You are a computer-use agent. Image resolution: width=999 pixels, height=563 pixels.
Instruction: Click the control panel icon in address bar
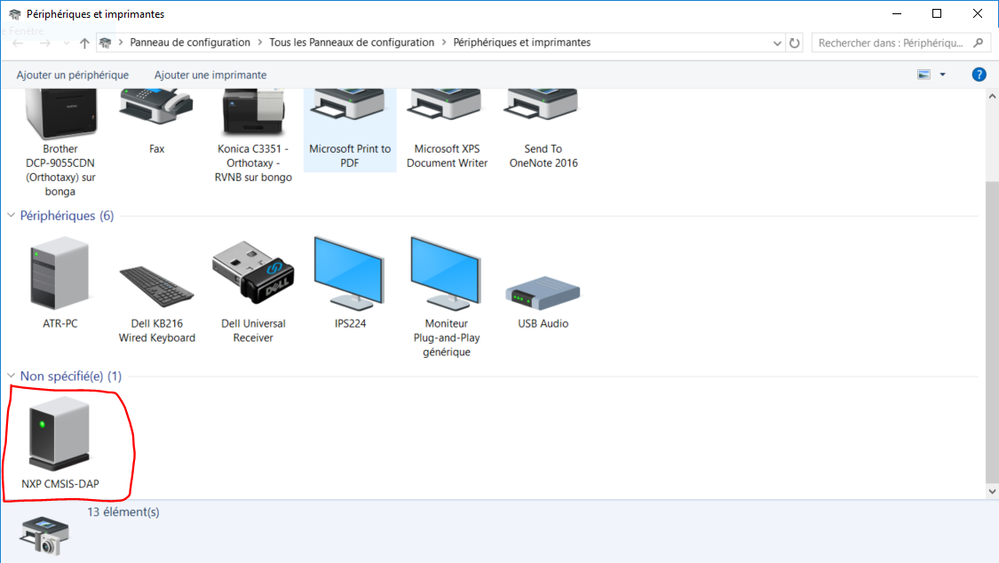tap(105, 43)
